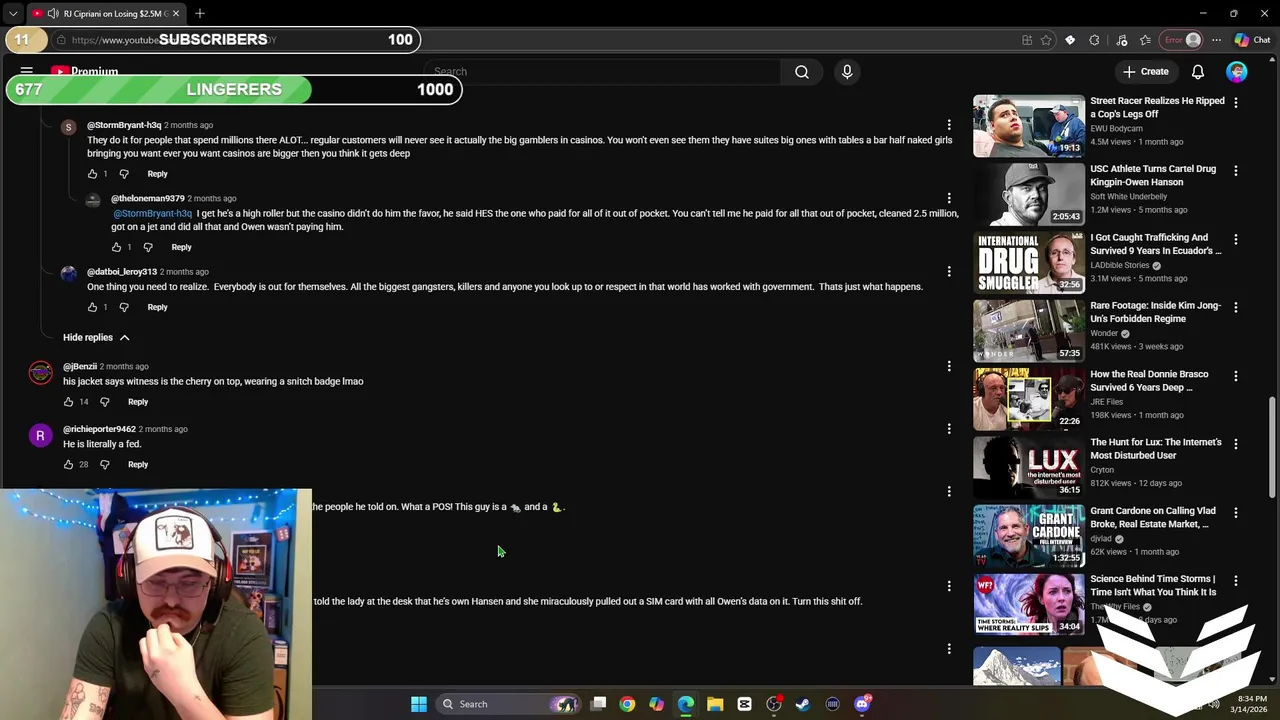The height and width of the screenshot is (720, 1280).
Task: Open options menu for datboi_leroy313's comment
Action: pyautogui.click(x=949, y=271)
